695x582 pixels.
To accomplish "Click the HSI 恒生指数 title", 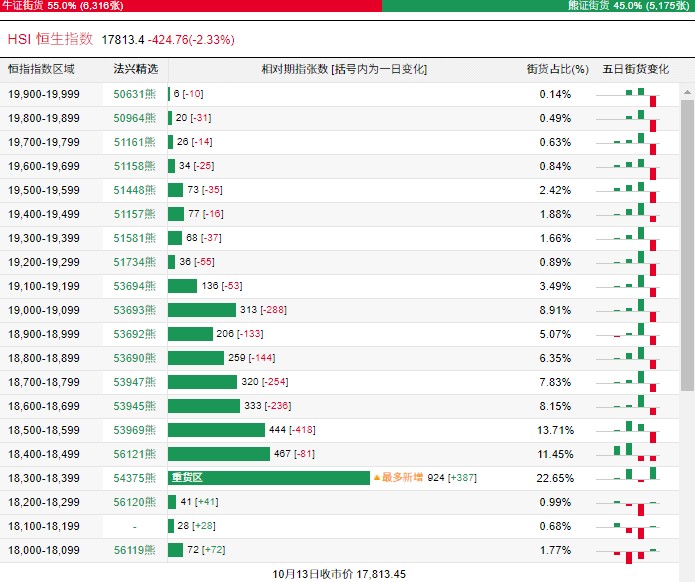I will click(x=51, y=39).
